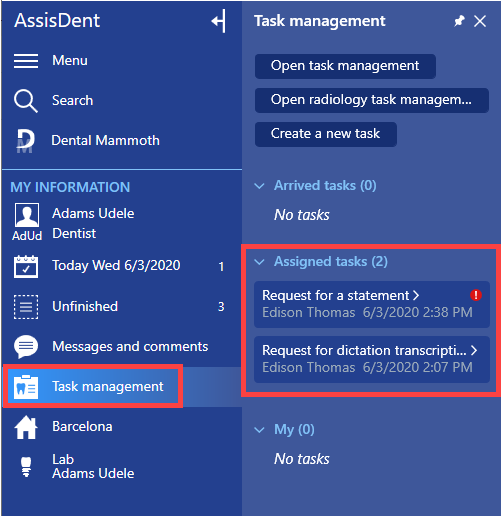The height and width of the screenshot is (516, 501).
Task: Click the Barcelona home icon
Action: (26, 428)
